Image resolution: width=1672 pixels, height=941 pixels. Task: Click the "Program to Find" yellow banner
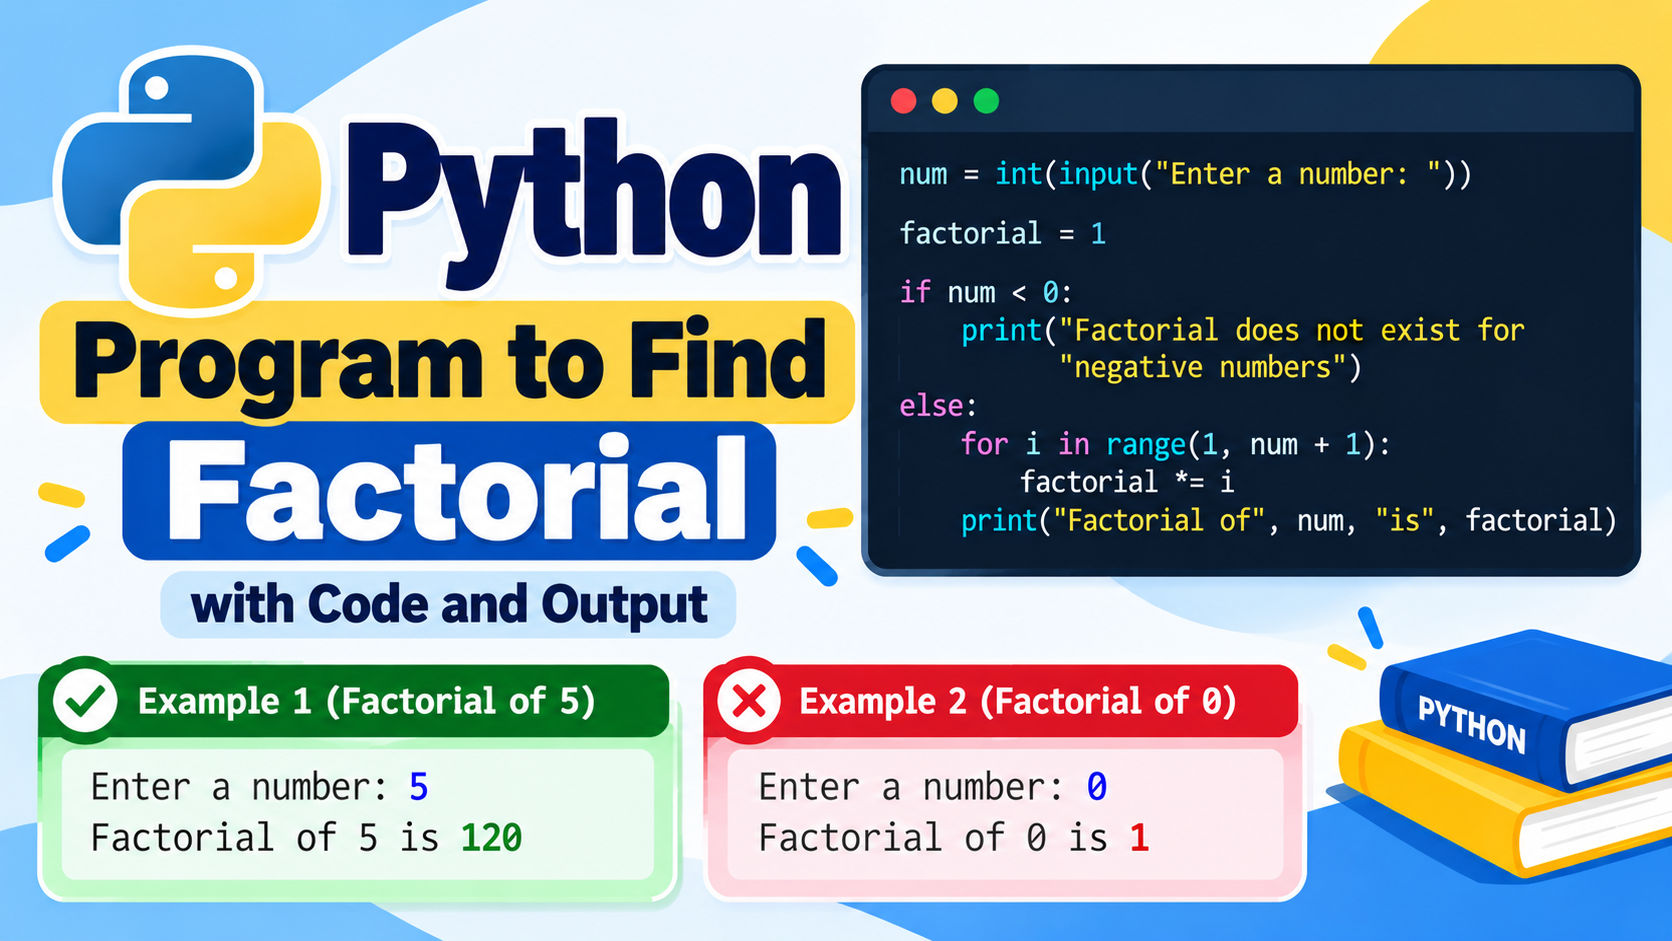[447, 362]
